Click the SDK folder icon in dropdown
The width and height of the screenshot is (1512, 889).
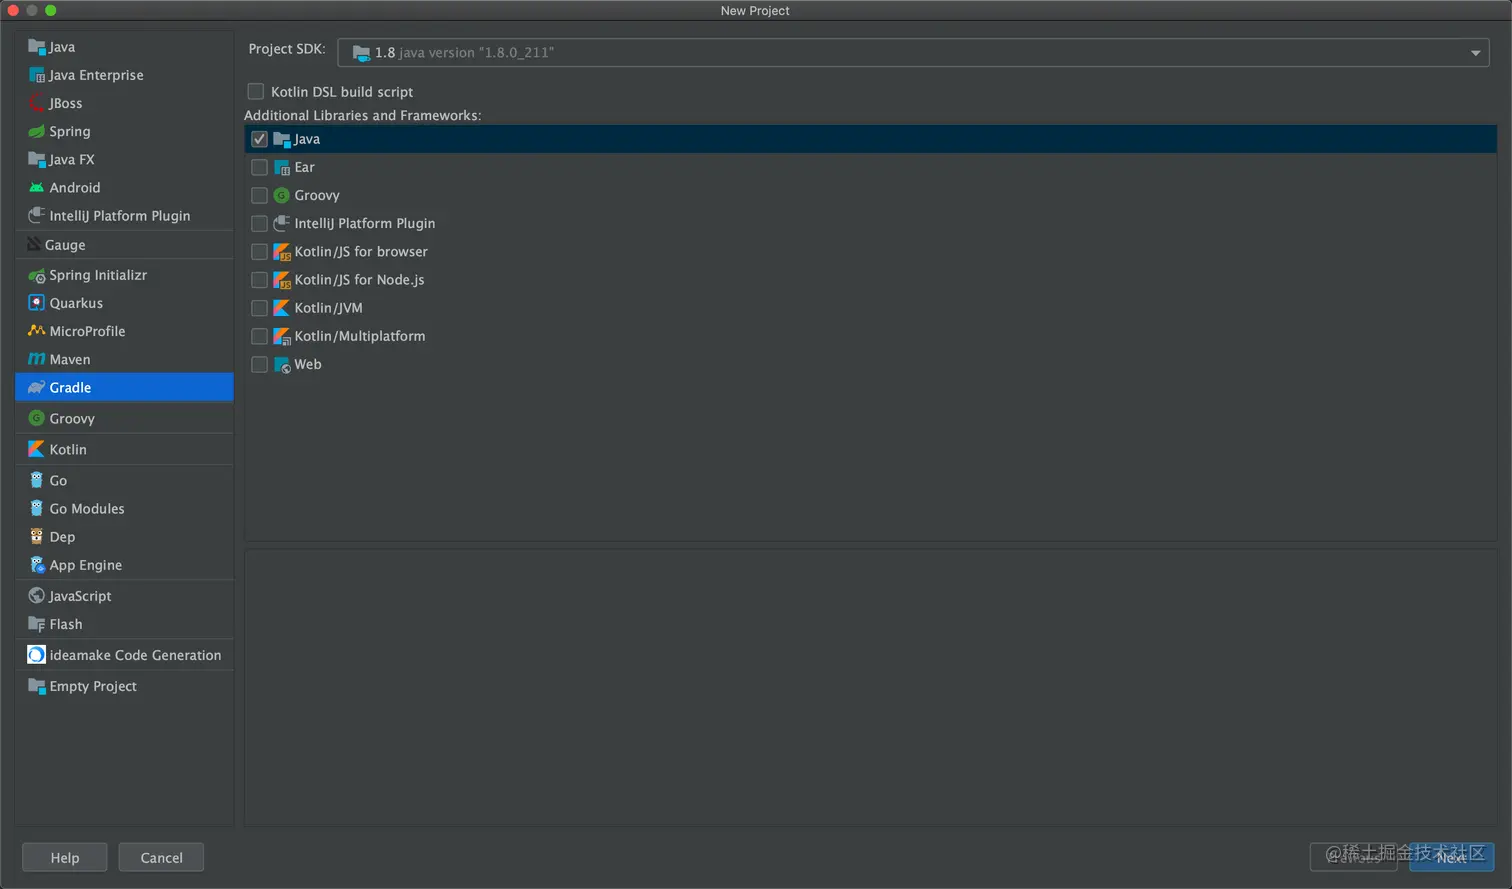[x=361, y=53]
